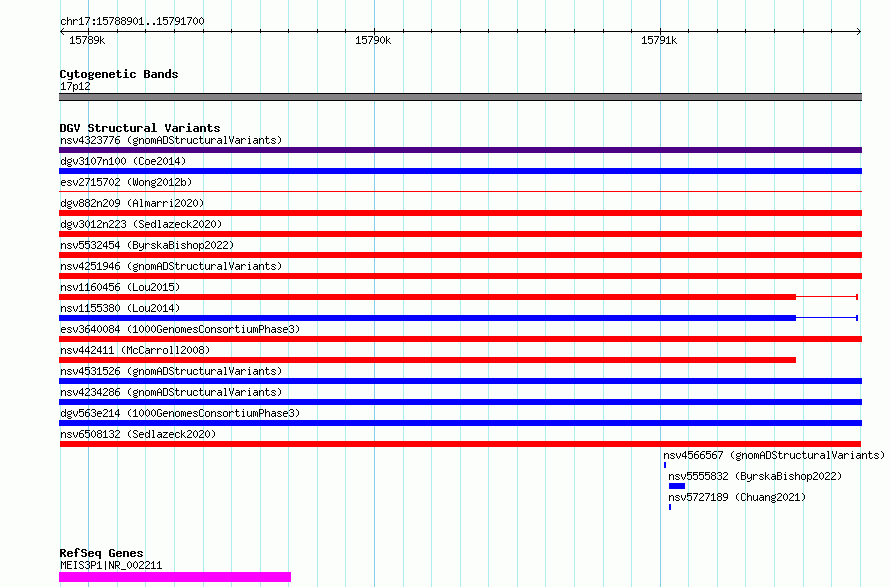Viewport: 890px width, 587px height.
Task: Click the nsv4566567 gnomAD variant label
Action: [x=774, y=455]
